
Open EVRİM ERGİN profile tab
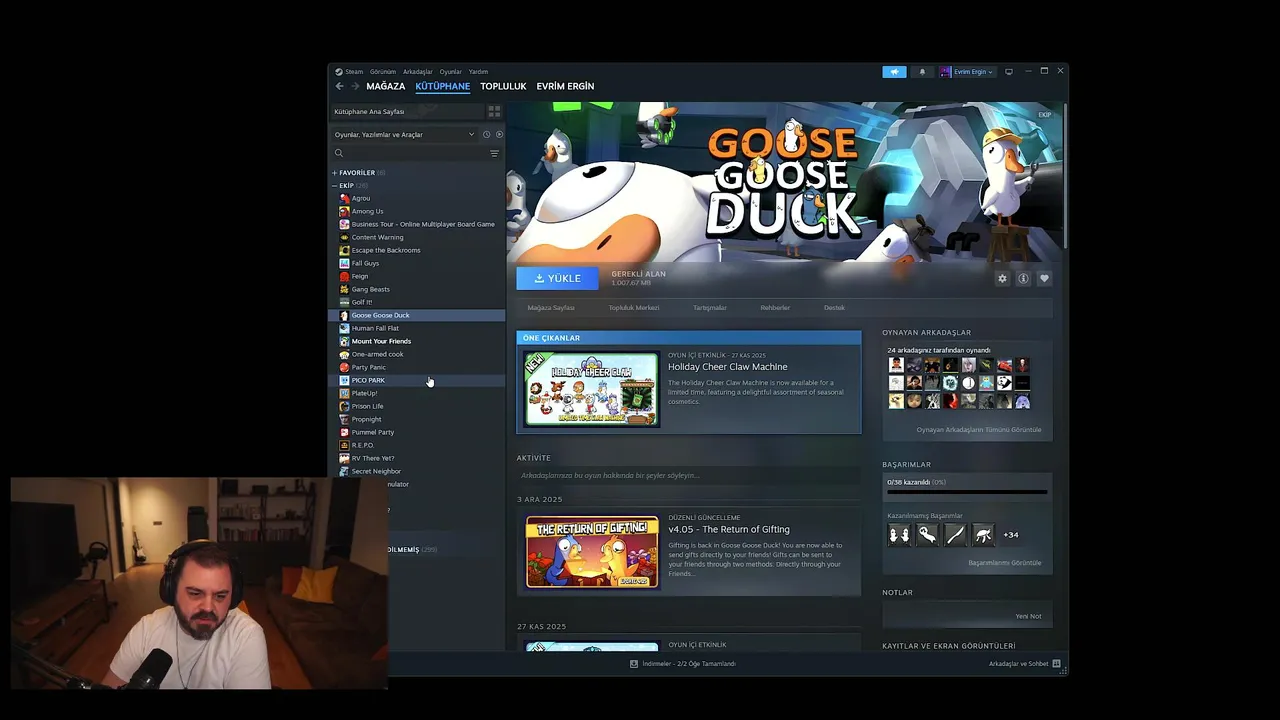(565, 86)
